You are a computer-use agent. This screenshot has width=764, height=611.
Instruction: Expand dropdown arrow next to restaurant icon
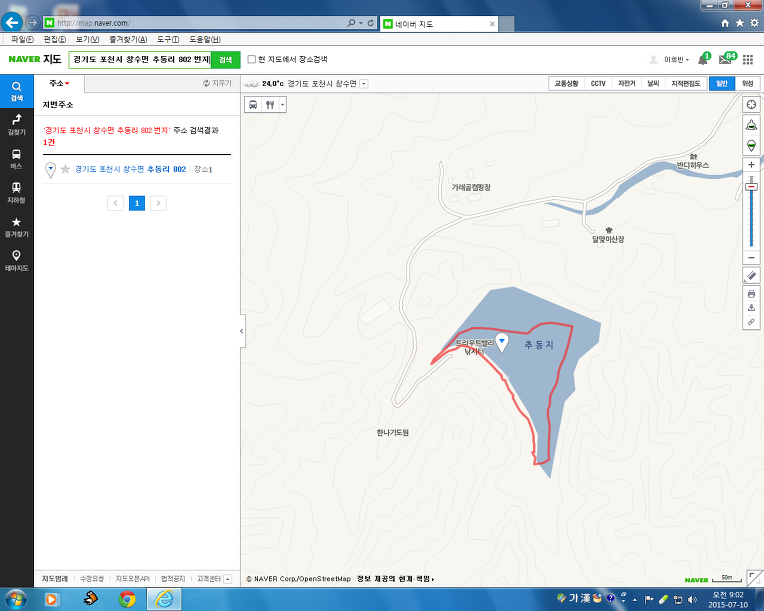[283, 105]
